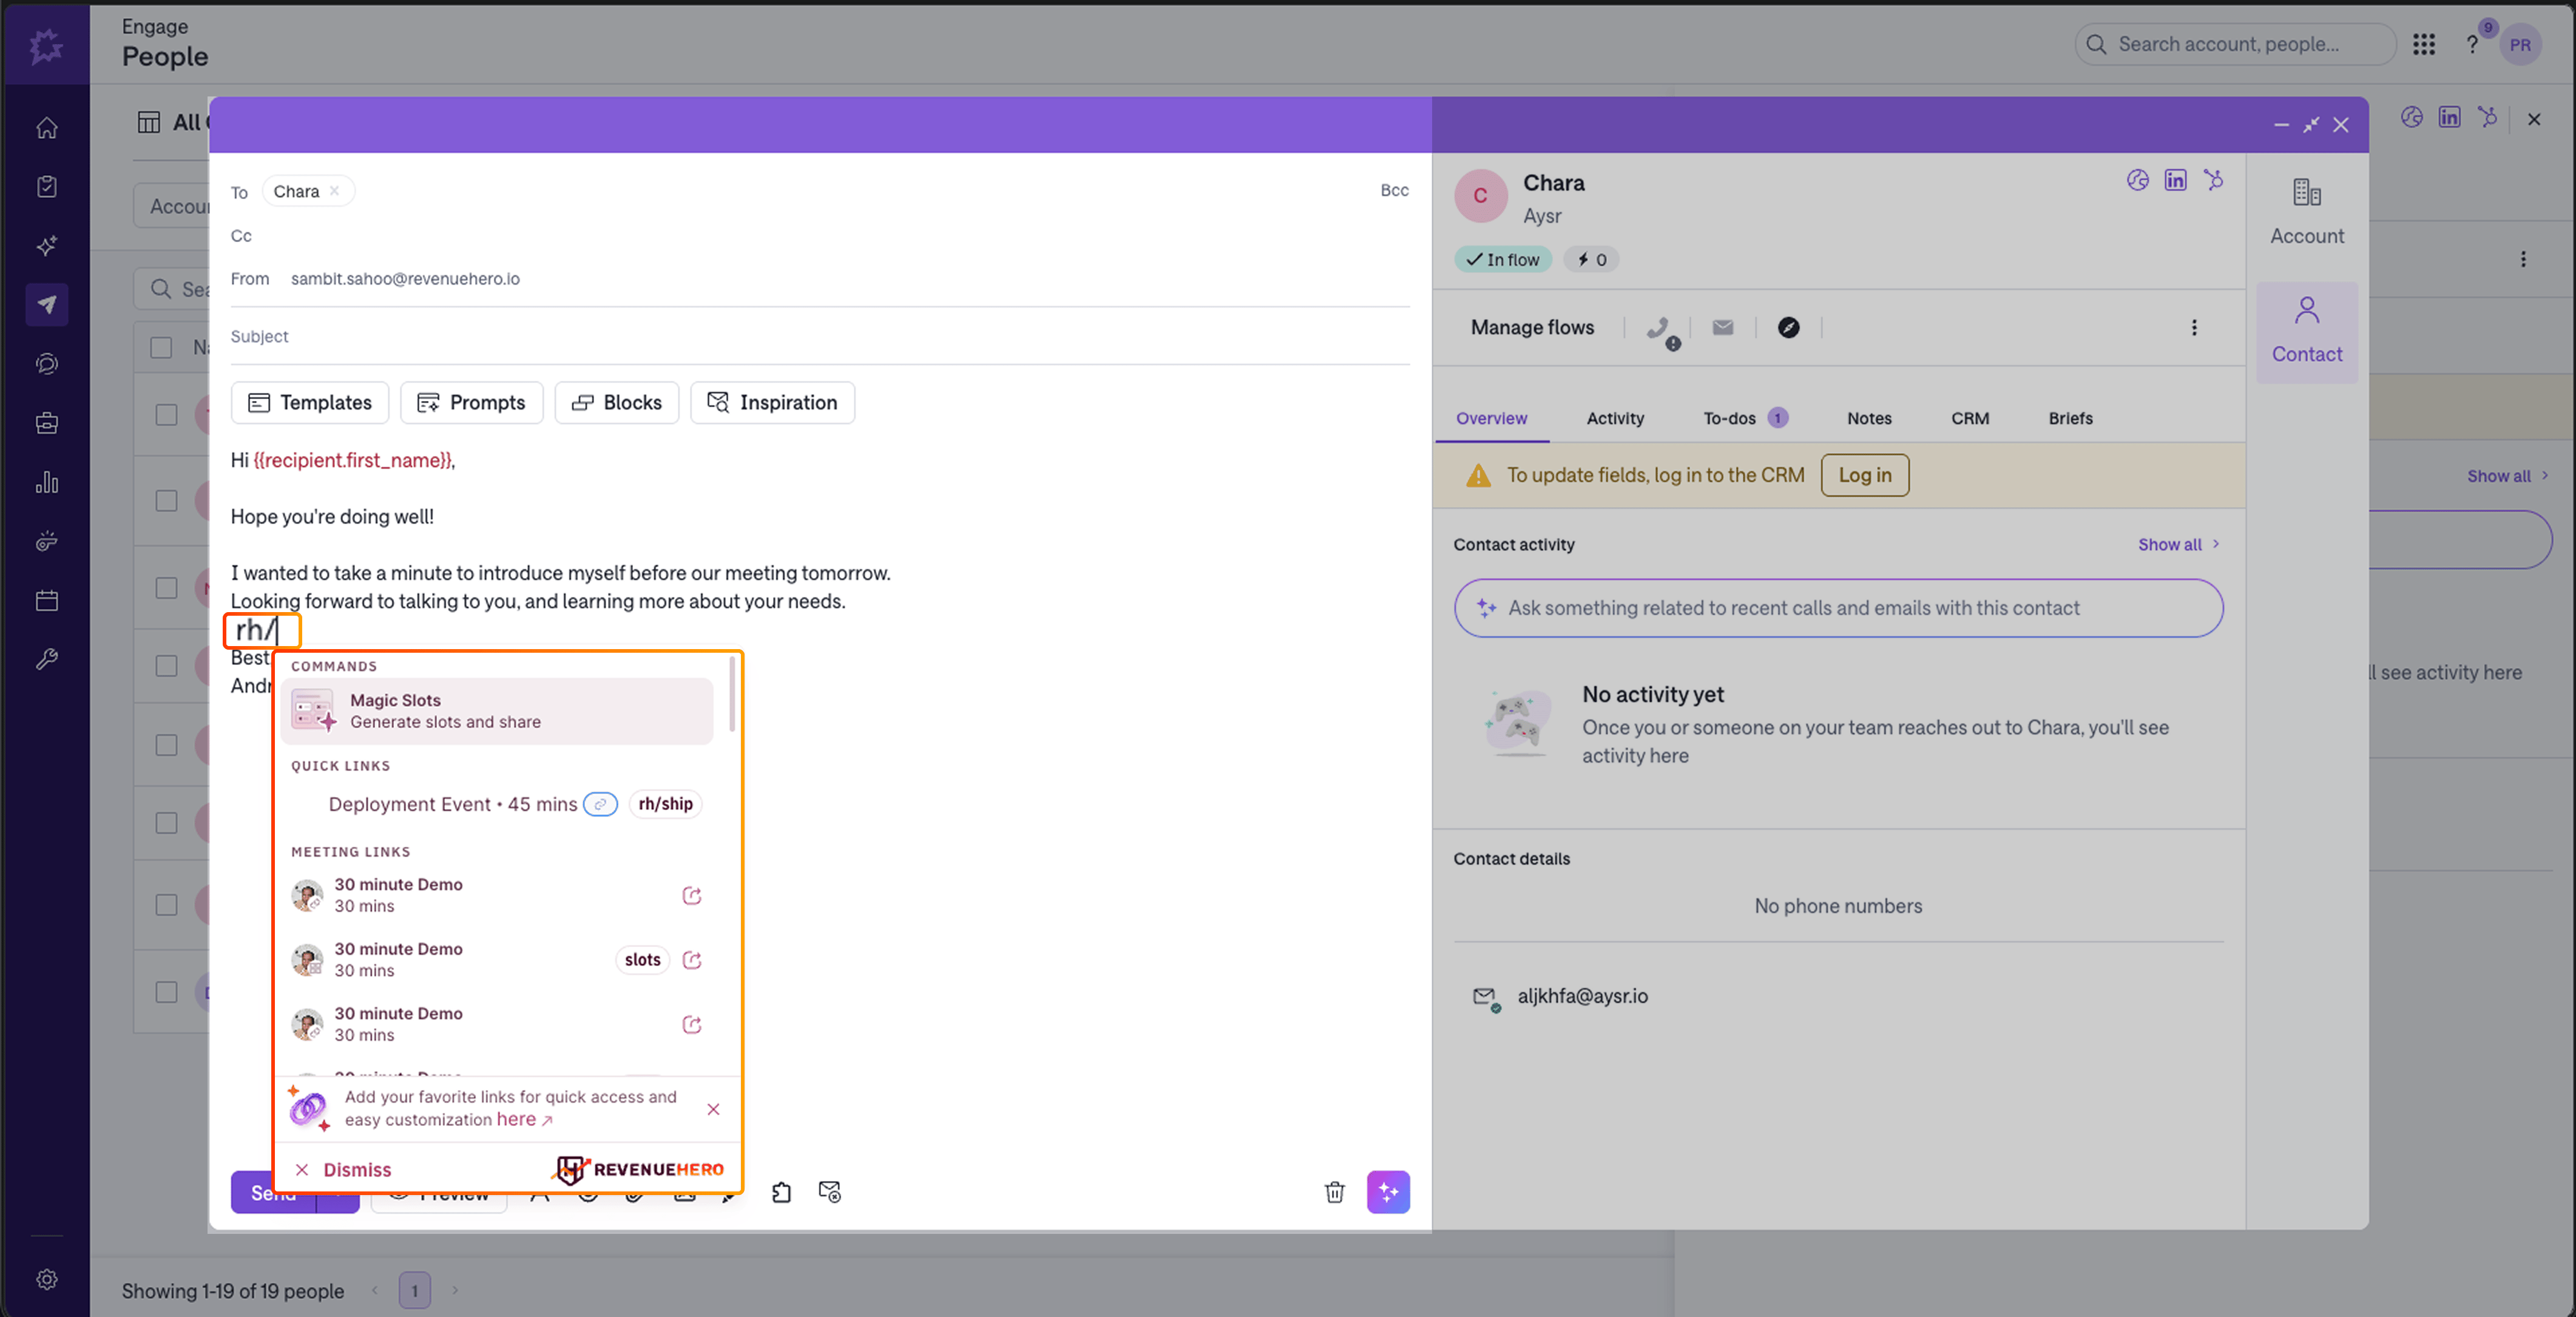The image size is (2576, 1317).
Task: Click Manage flows
Action: [1532, 328]
